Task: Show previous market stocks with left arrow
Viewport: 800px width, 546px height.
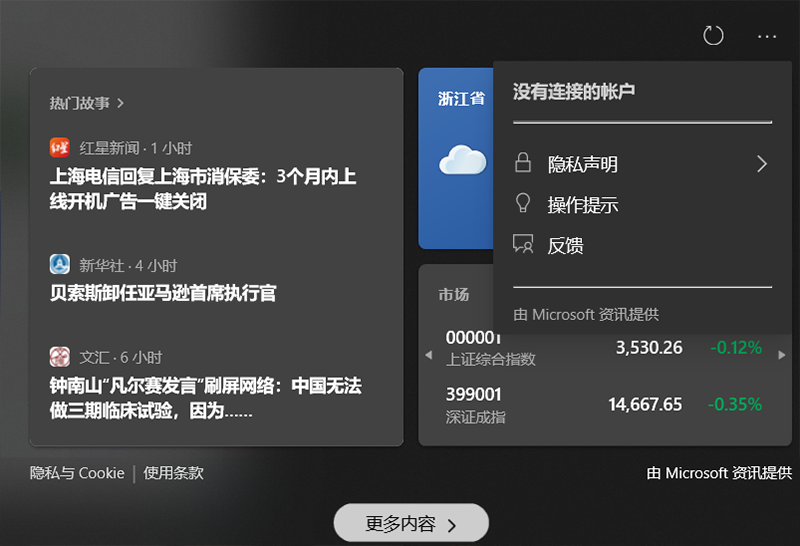Action: pos(429,355)
